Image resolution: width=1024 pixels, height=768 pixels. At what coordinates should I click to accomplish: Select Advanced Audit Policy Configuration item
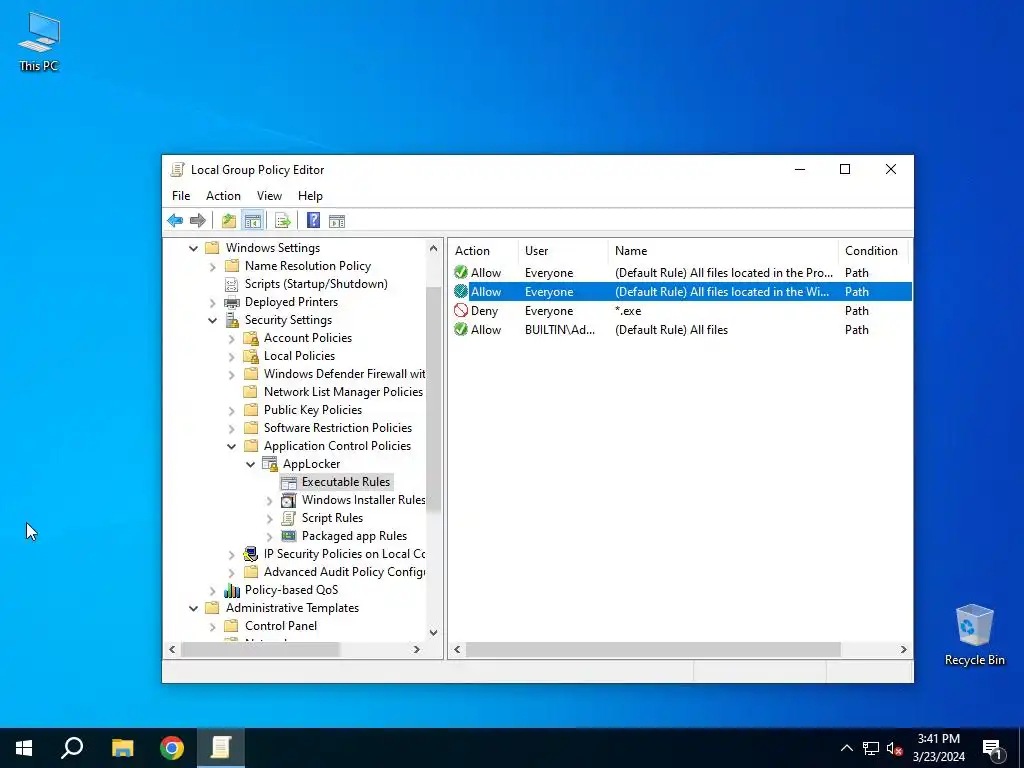(x=344, y=571)
